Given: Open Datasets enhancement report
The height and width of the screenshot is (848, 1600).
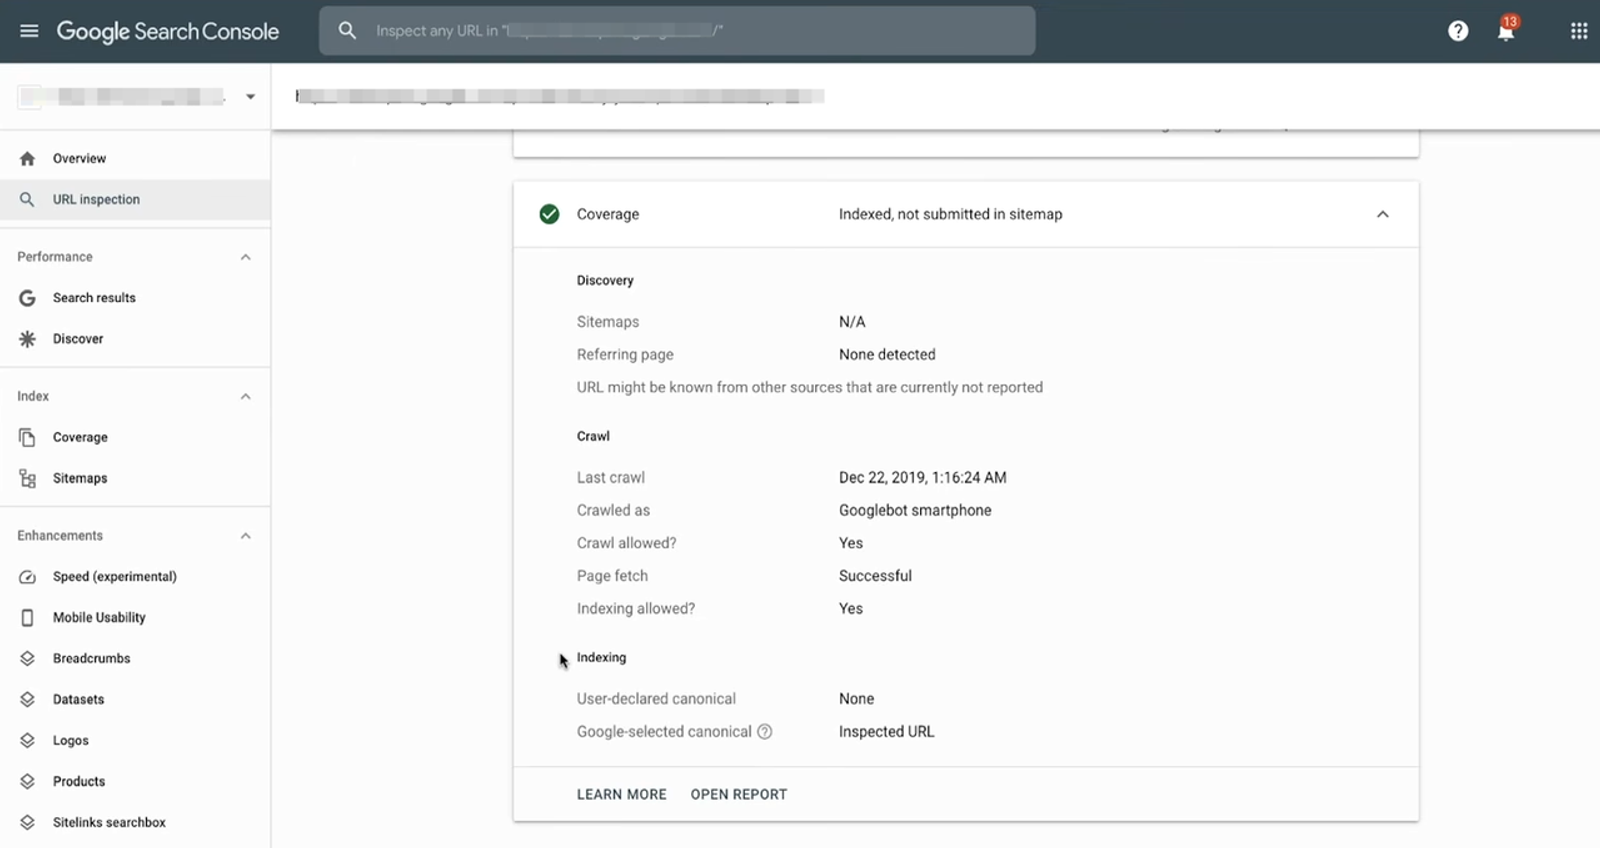Looking at the screenshot, I should 135,700.
